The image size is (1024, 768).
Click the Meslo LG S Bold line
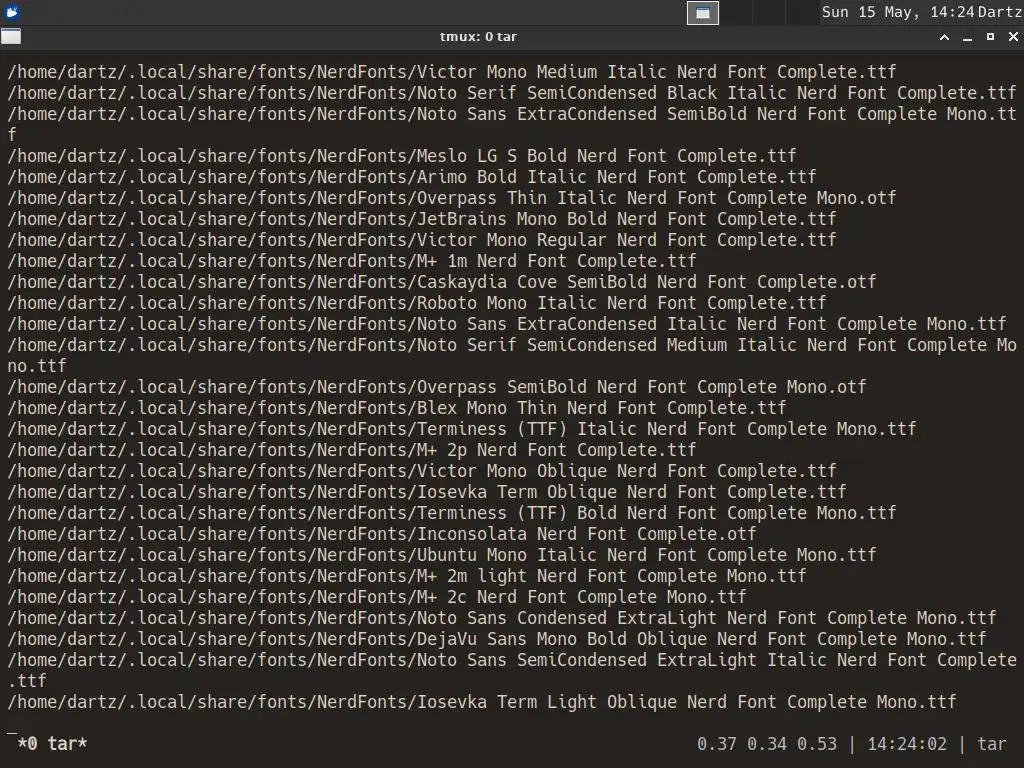[x=402, y=155]
